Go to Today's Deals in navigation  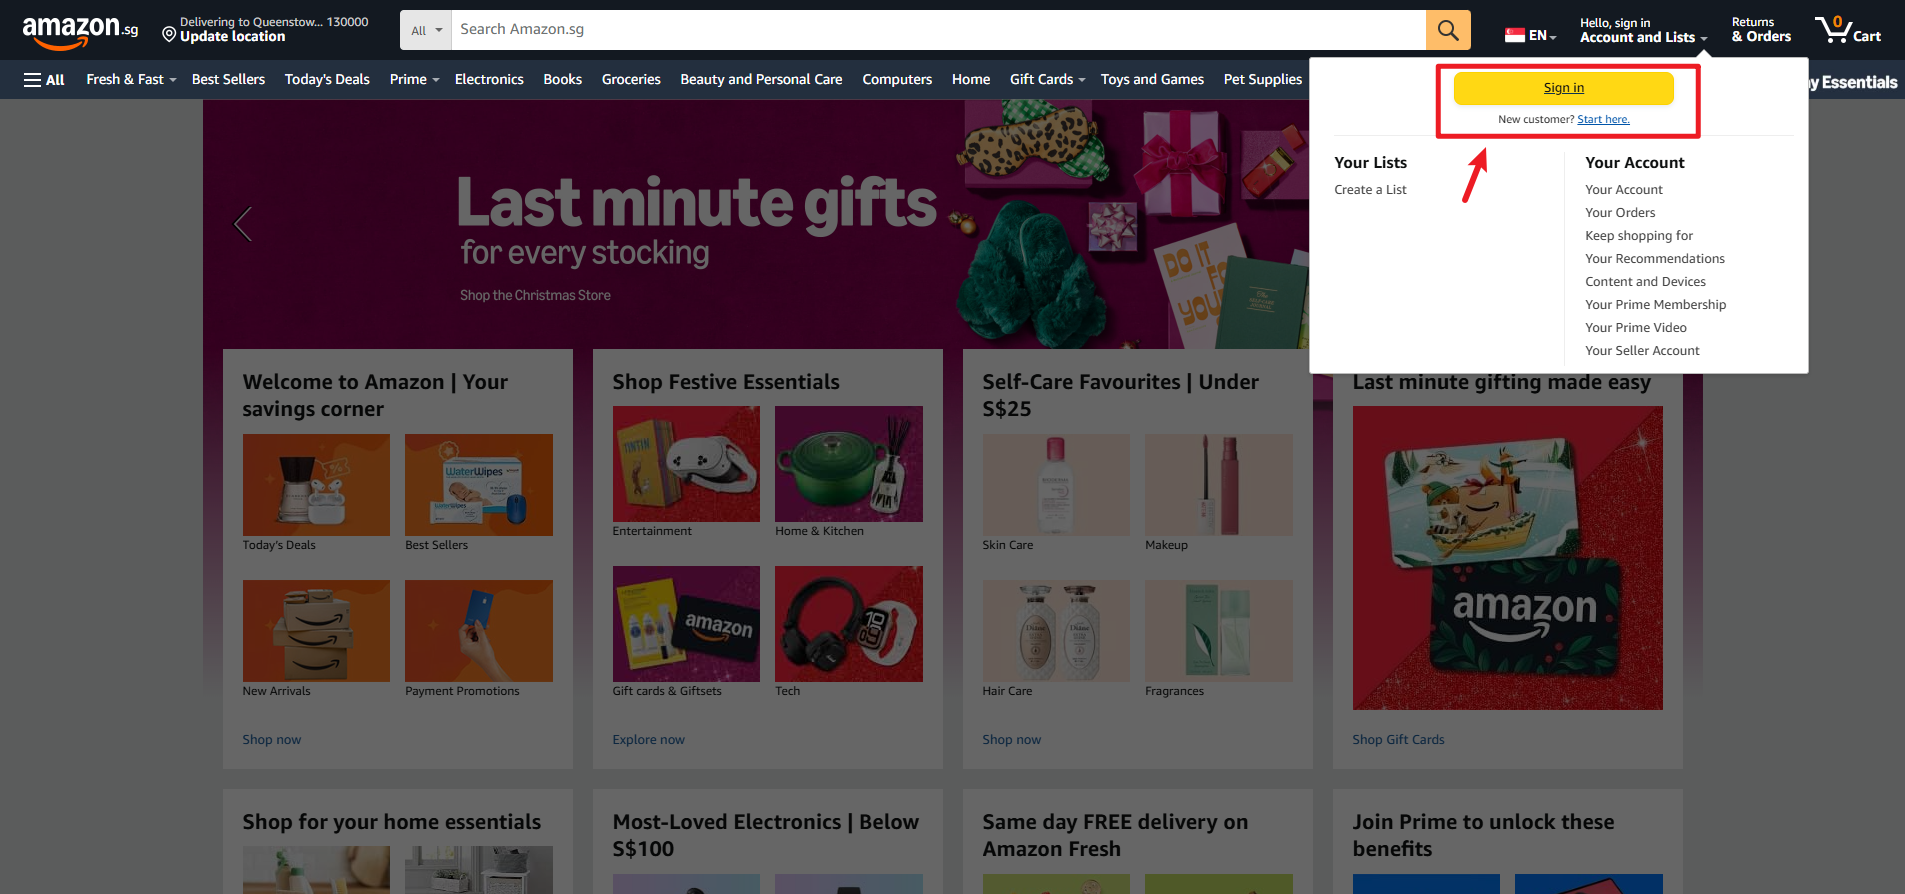pos(327,80)
